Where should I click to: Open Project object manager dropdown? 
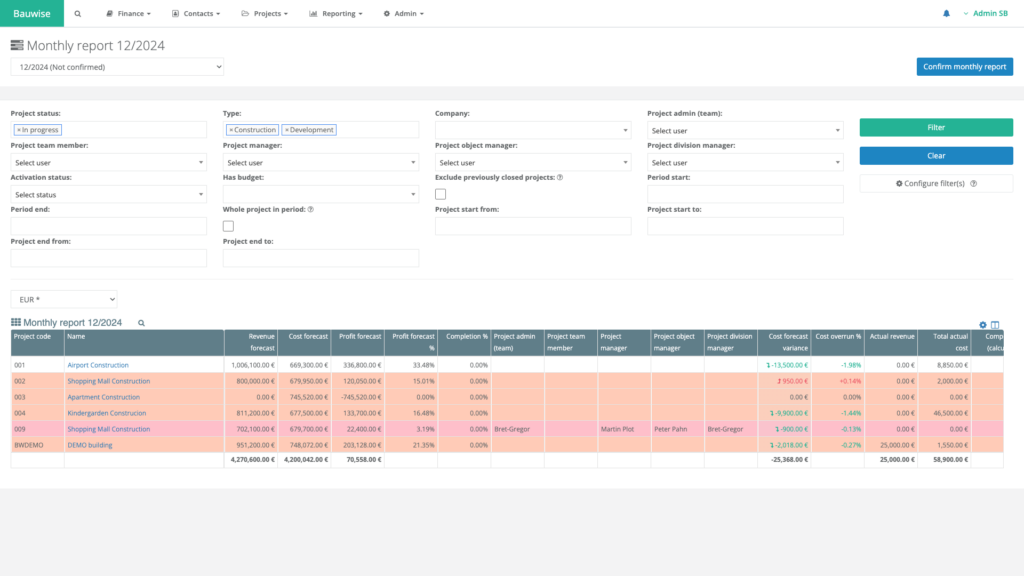pyautogui.click(x=533, y=162)
